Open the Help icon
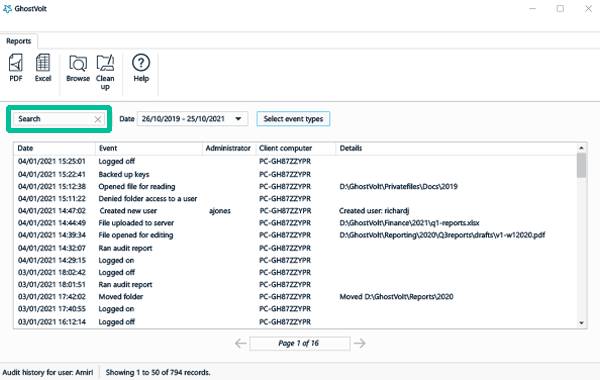The image size is (600, 380). [141, 68]
